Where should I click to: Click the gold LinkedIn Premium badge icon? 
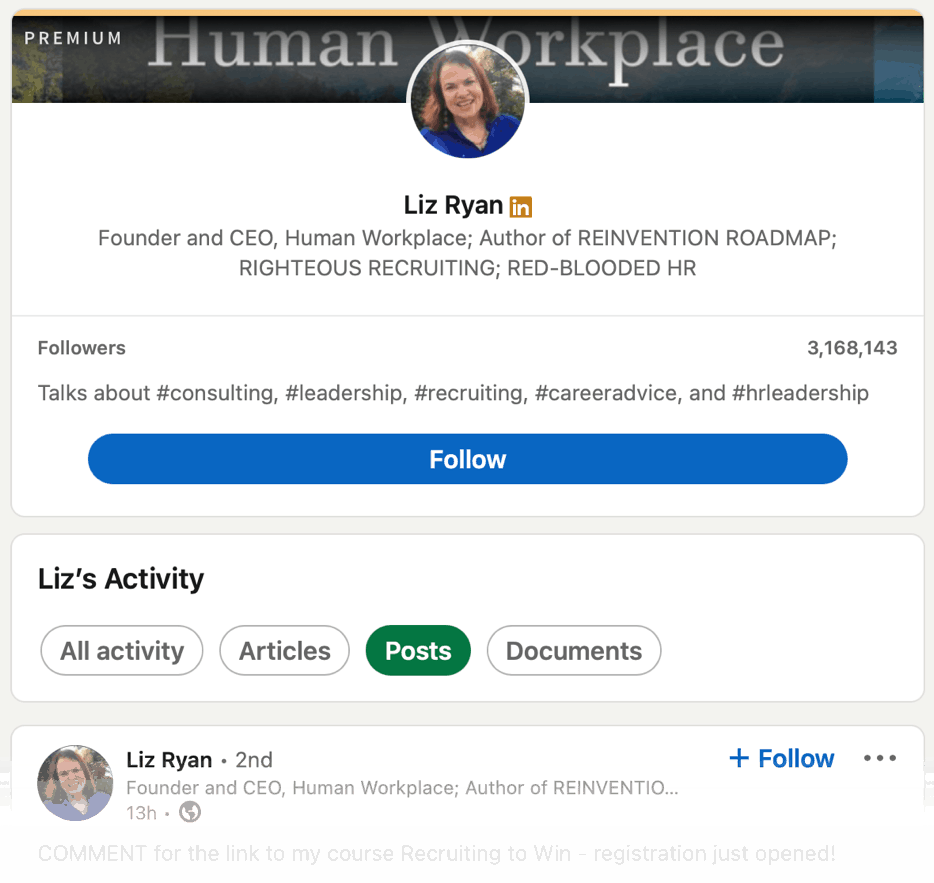coord(520,207)
